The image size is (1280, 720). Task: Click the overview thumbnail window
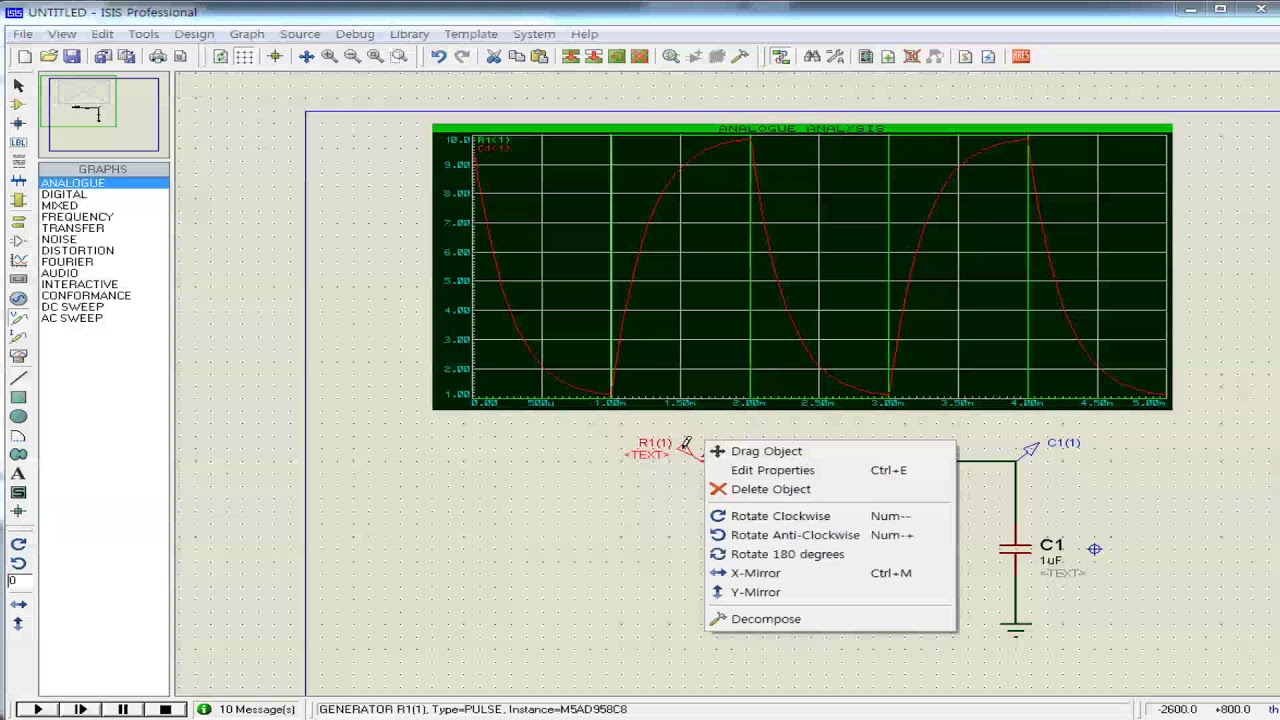(104, 114)
